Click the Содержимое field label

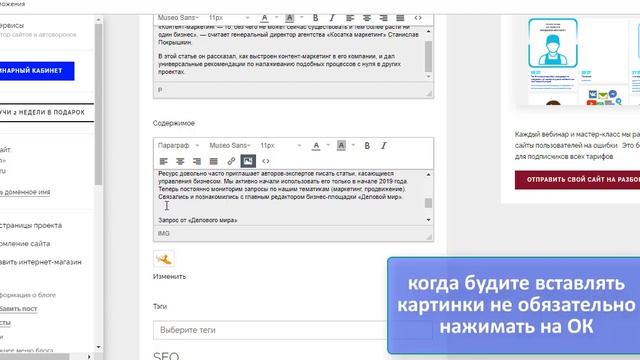[174, 123]
